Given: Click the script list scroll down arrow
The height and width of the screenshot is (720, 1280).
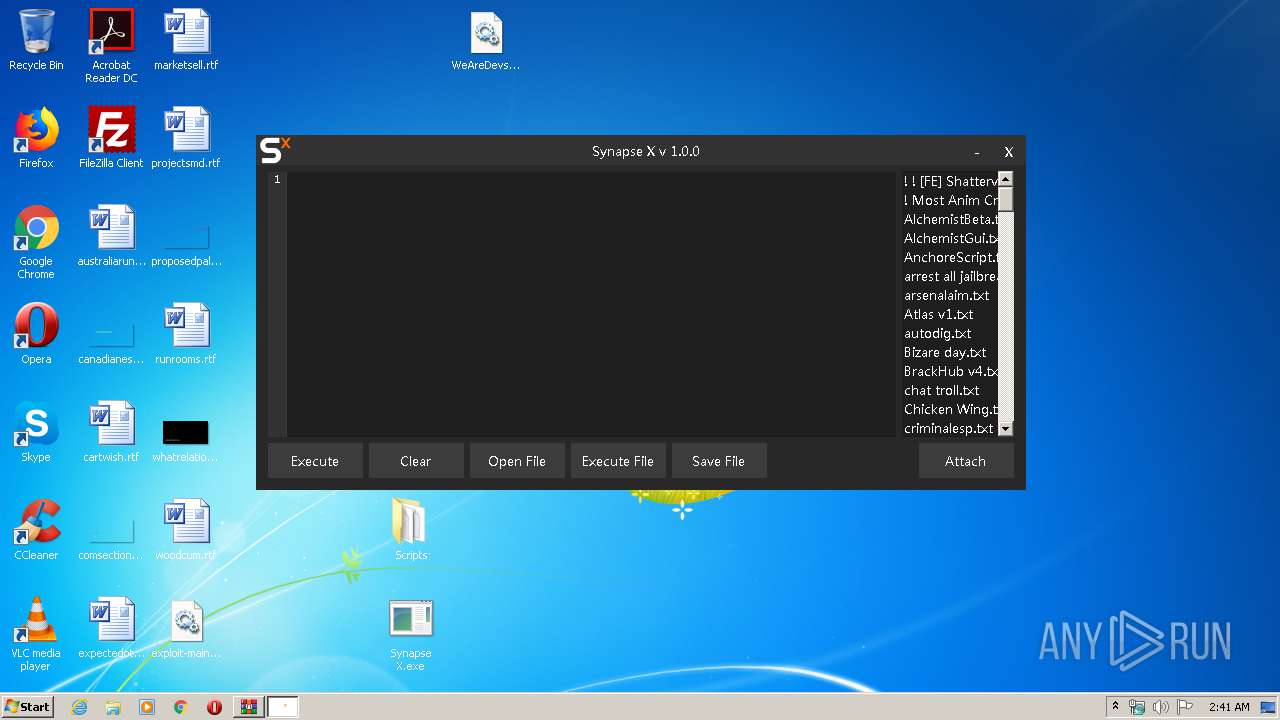Looking at the screenshot, I should pos(1006,429).
